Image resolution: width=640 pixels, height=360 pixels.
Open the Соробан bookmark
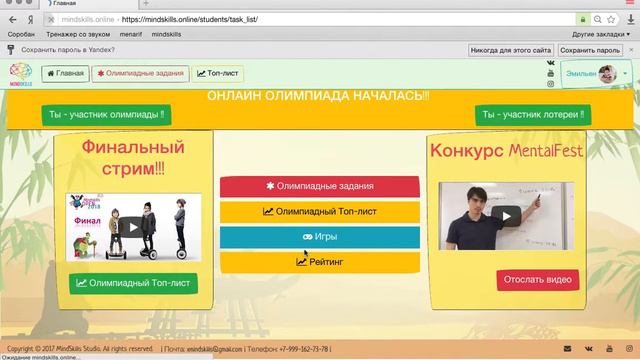pos(21,34)
